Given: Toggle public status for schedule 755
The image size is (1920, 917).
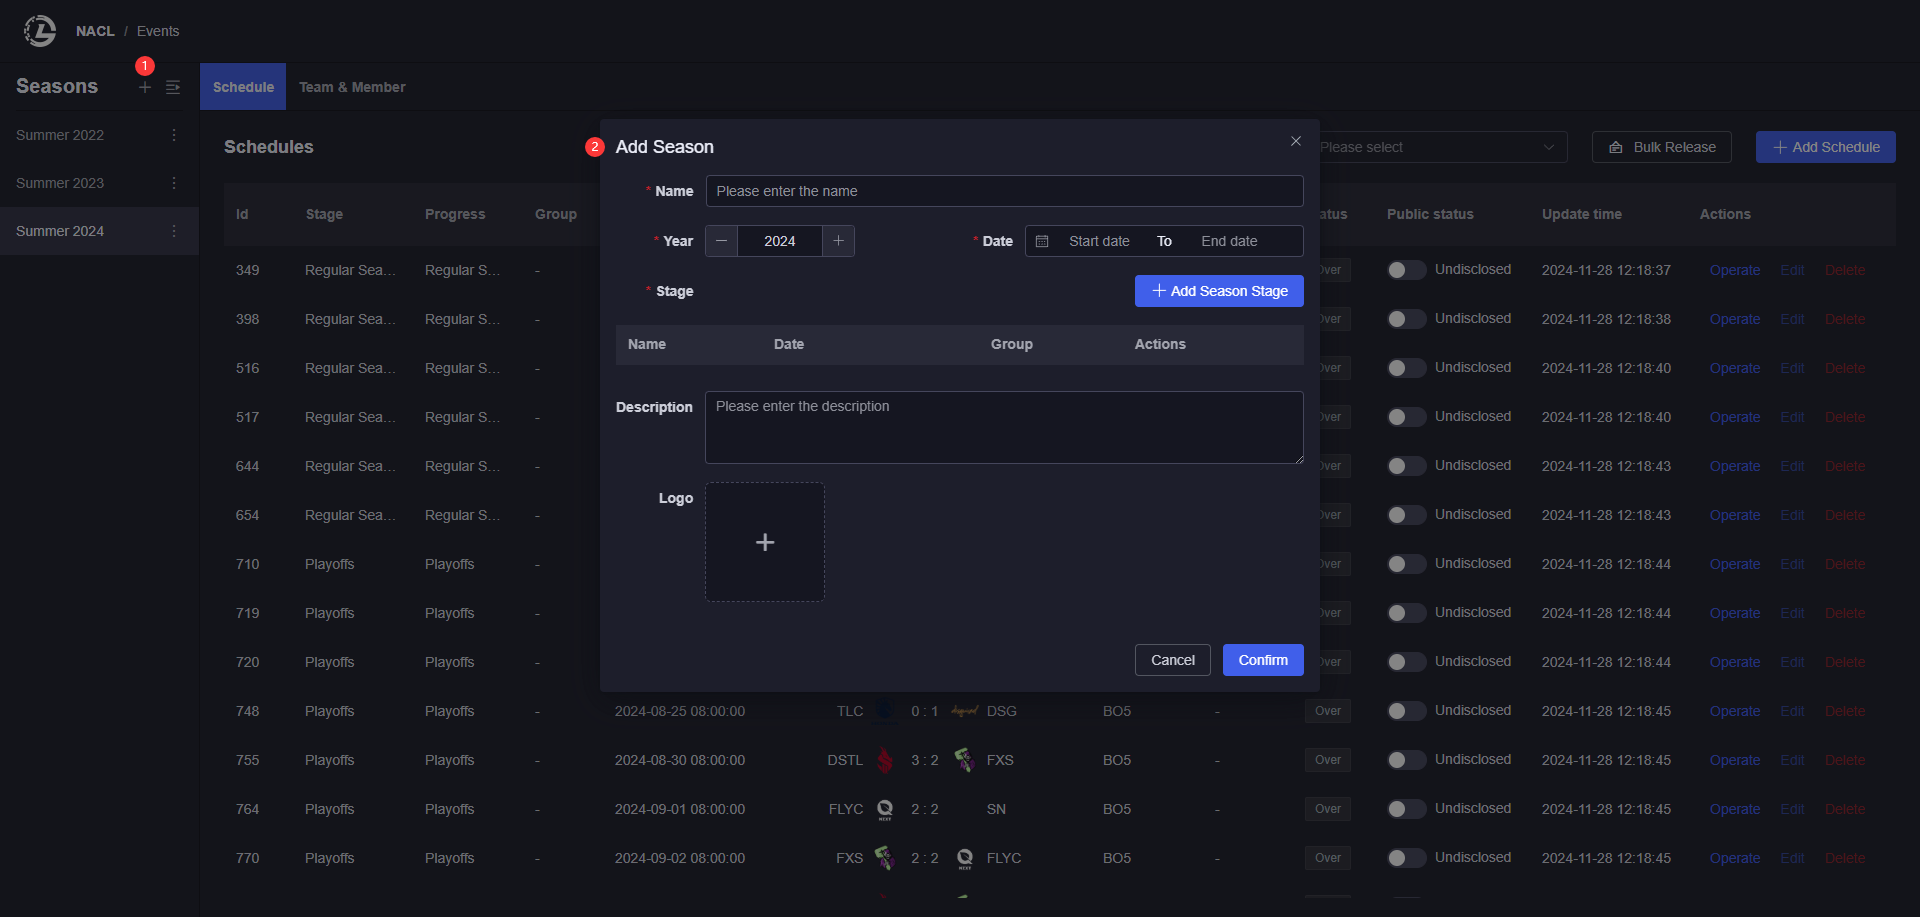Looking at the screenshot, I should [x=1405, y=760].
